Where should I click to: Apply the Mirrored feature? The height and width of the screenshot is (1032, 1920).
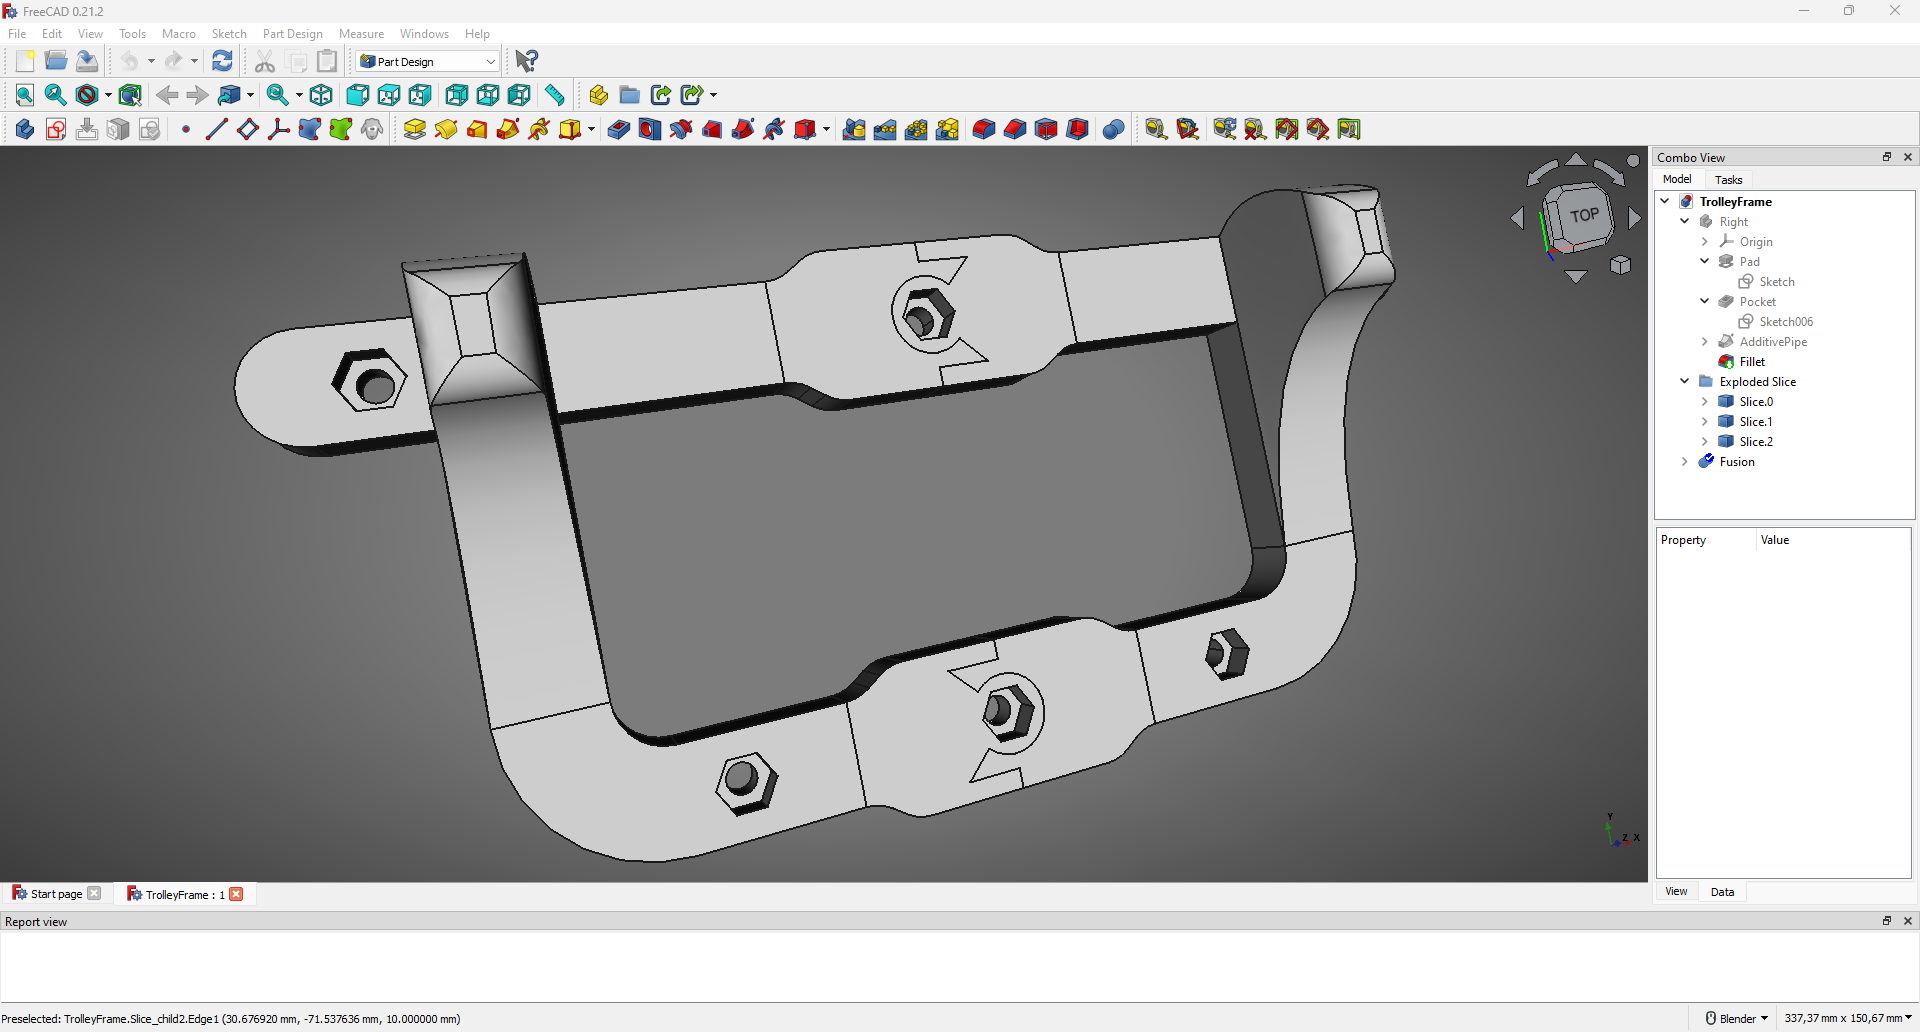click(x=854, y=129)
